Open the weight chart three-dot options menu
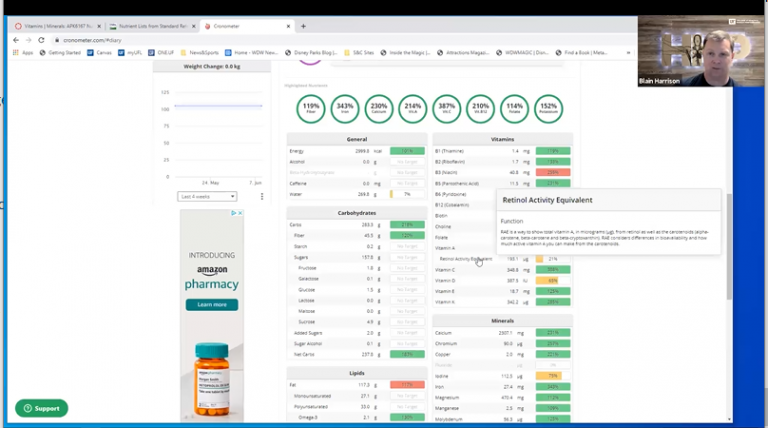 tap(262, 197)
